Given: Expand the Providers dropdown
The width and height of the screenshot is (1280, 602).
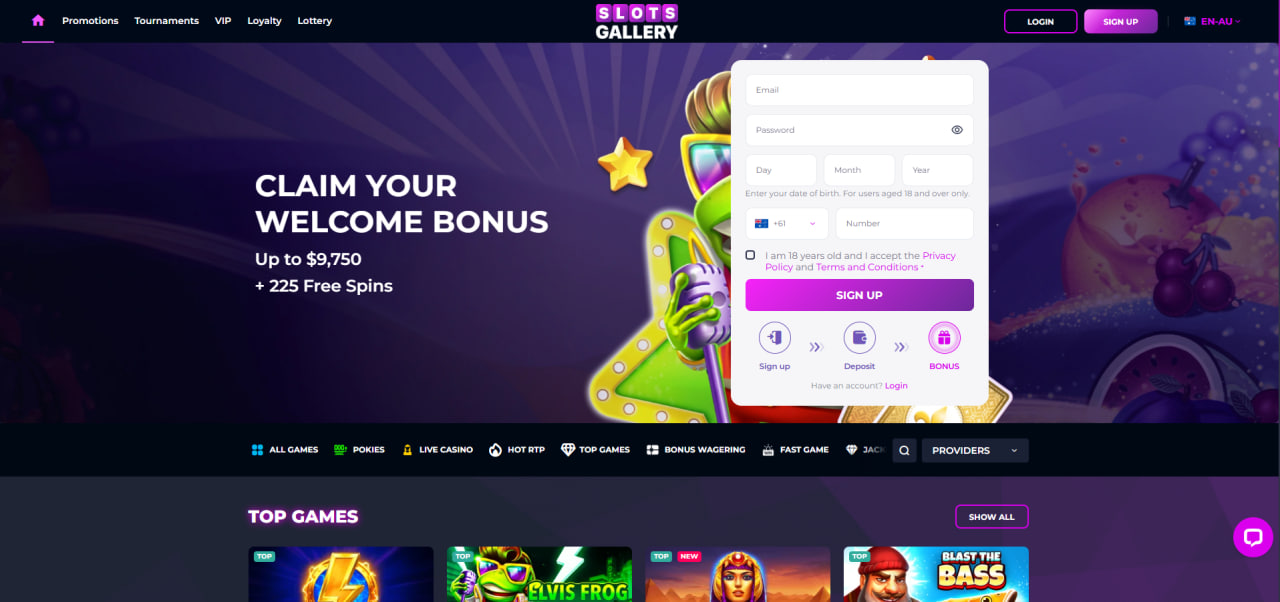Looking at the screenshot, I should coord(975,451).
